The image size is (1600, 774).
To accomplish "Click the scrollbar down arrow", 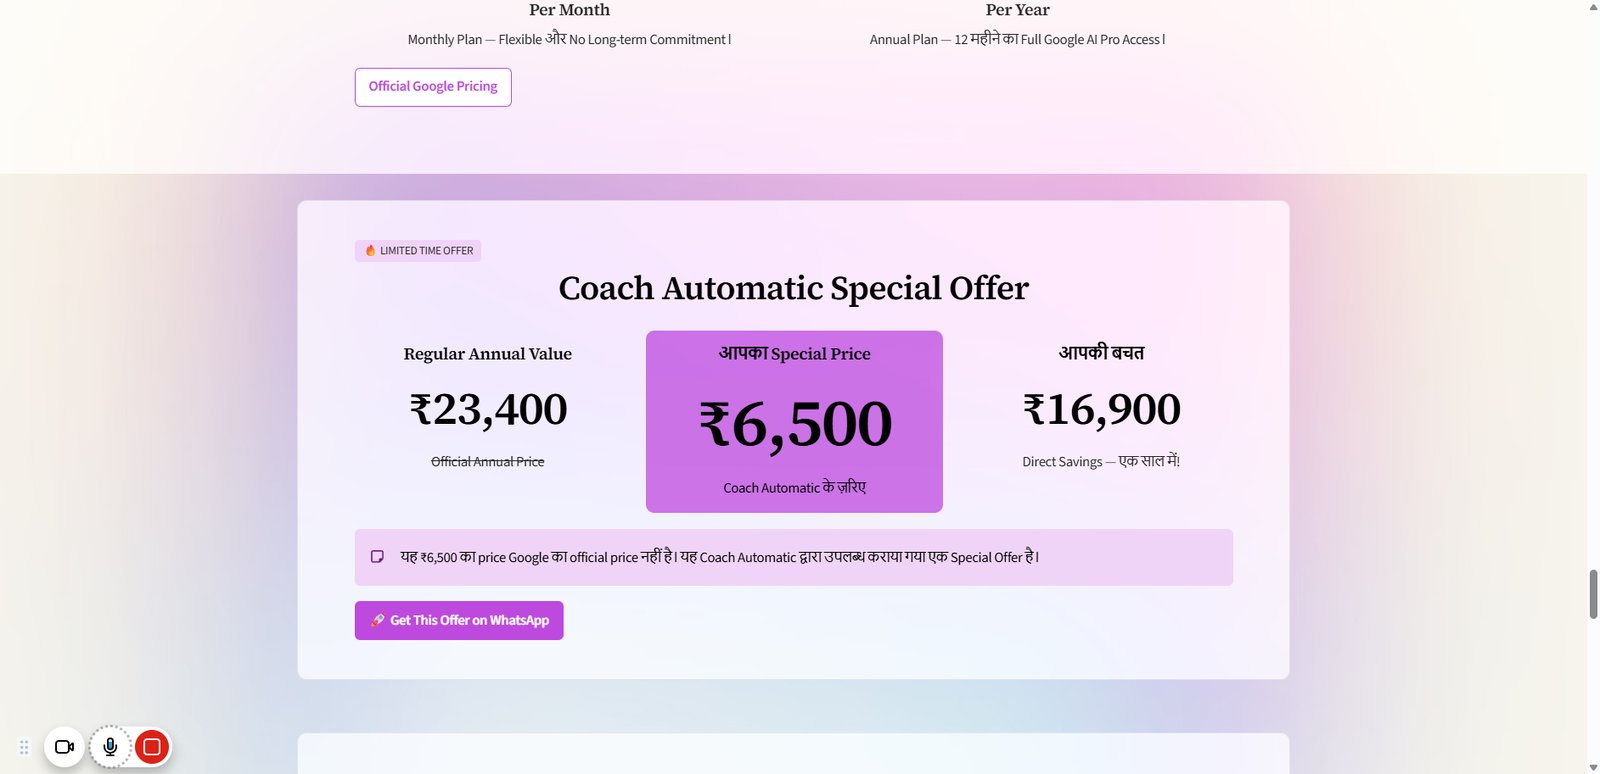I will click(x=1593, y=767).
